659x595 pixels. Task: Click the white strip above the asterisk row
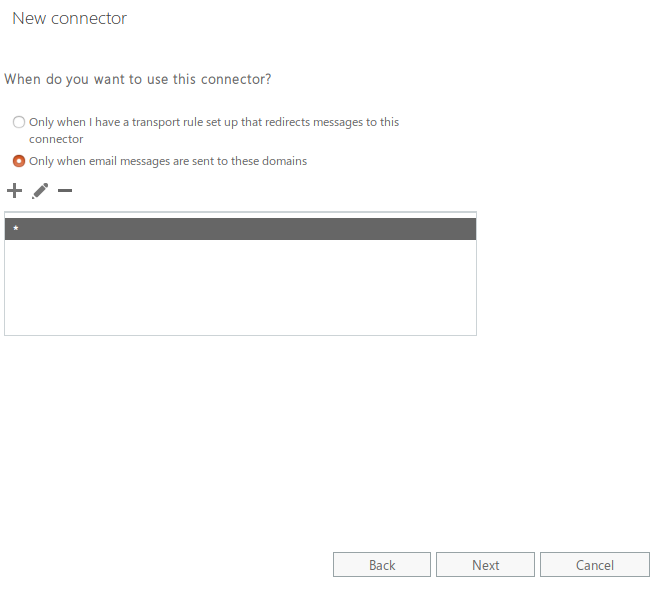tap(240, 215)
